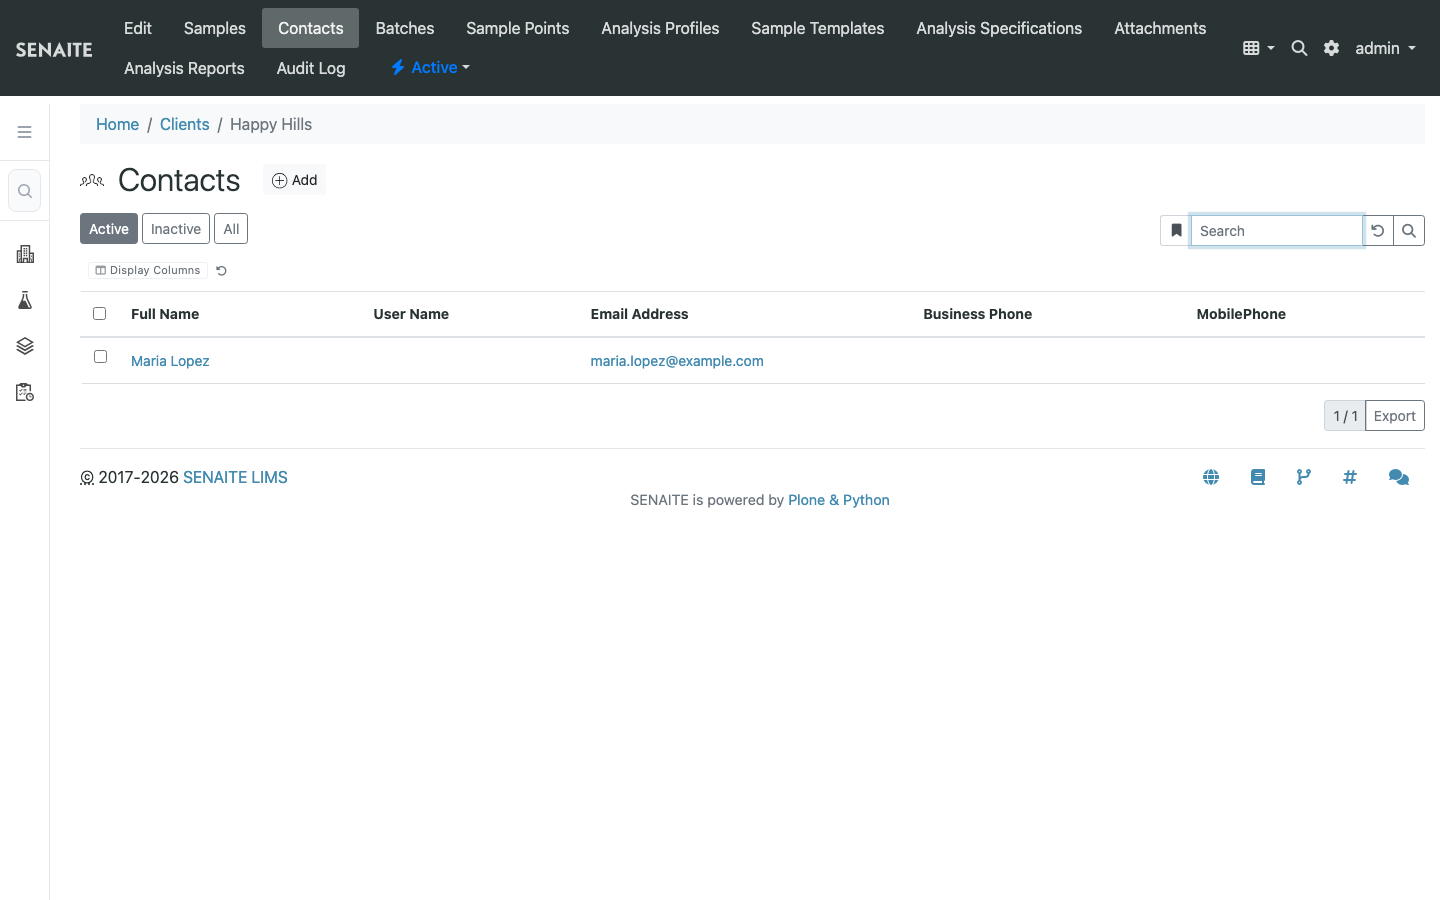The width and height of the screenshot is (1440, 900).
Task: Open the Samples flask icon in the sidebar
Action: coord(25,300)
